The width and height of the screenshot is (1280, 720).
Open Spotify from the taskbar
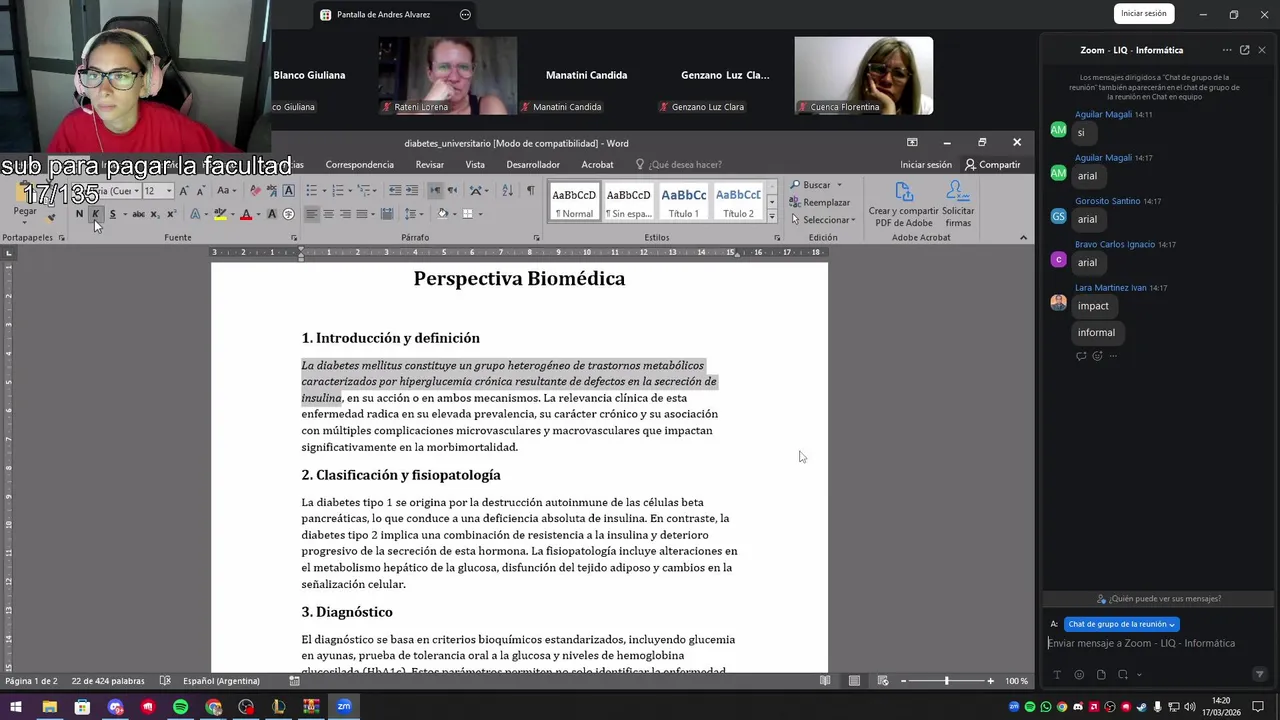180,707
